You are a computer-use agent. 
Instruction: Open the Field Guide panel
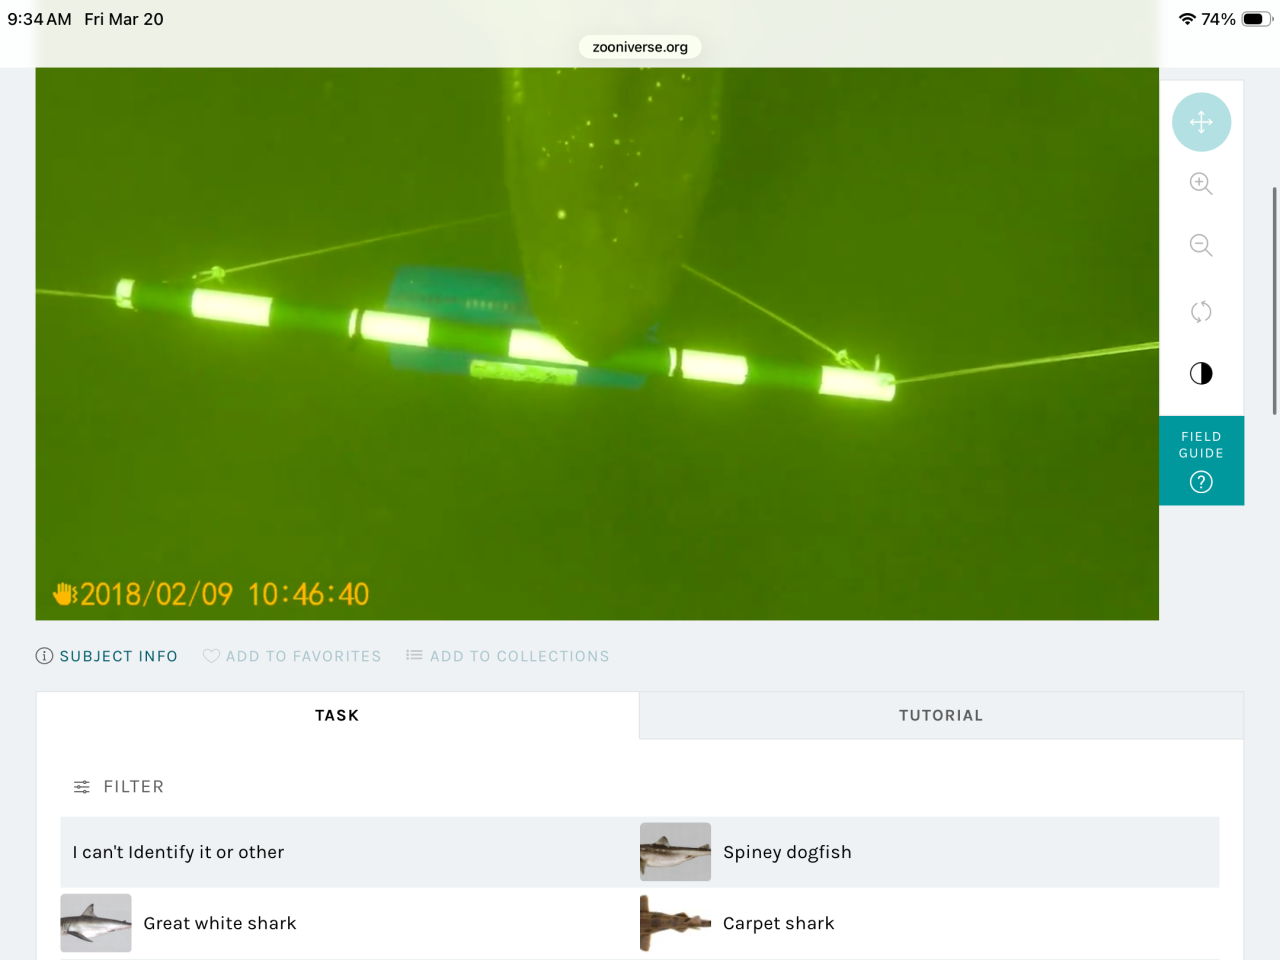(1201, 460)
